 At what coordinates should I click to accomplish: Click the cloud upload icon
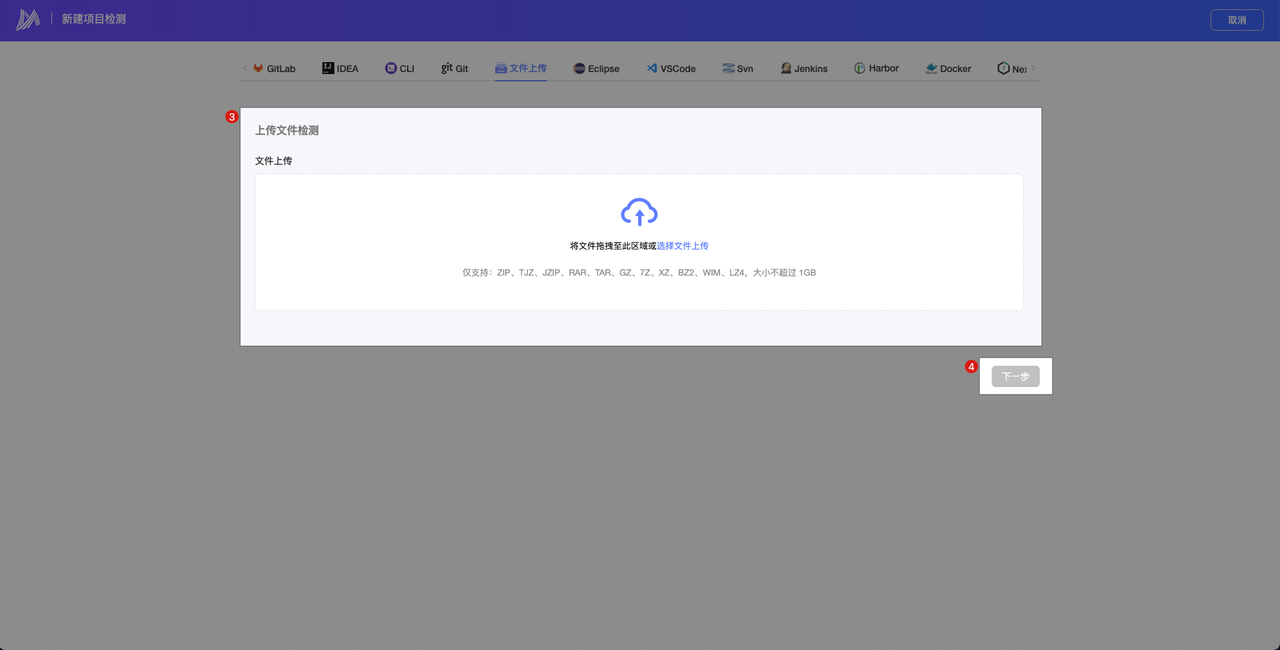[x=639, y=212]
